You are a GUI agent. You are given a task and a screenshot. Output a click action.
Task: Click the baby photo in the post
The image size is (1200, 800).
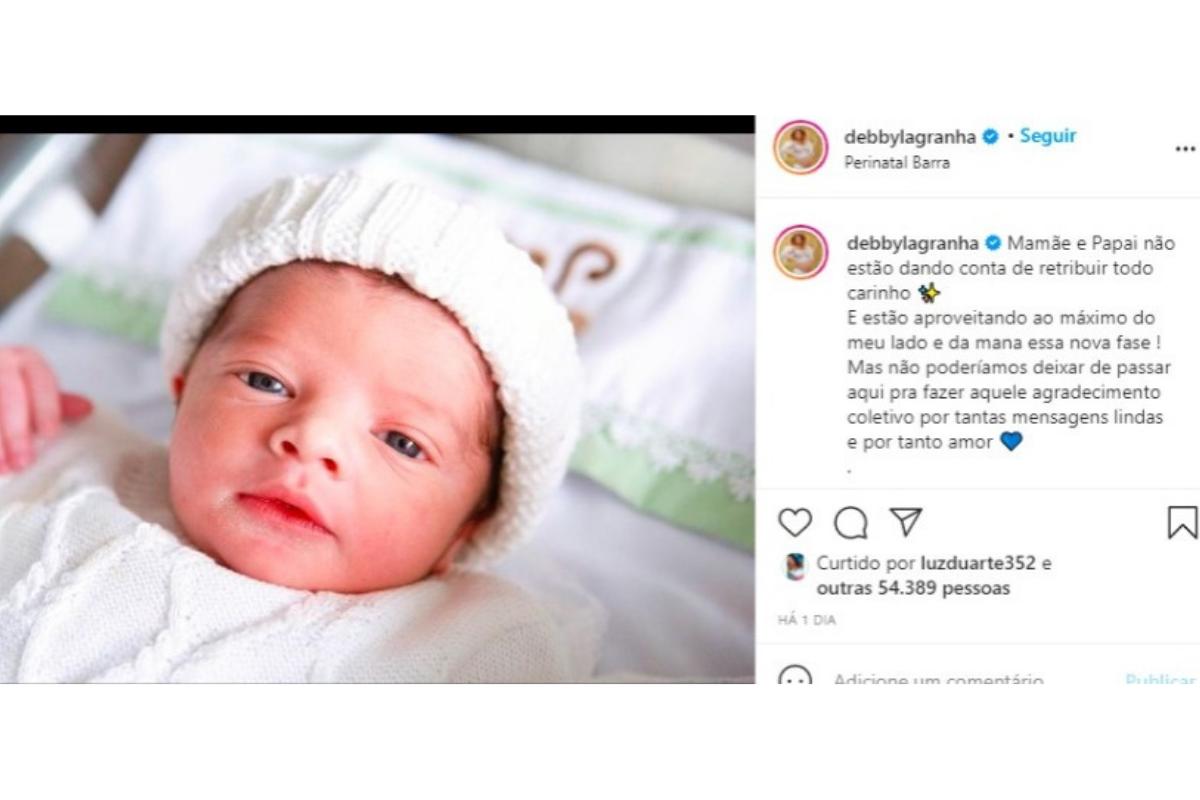[377, 408]
